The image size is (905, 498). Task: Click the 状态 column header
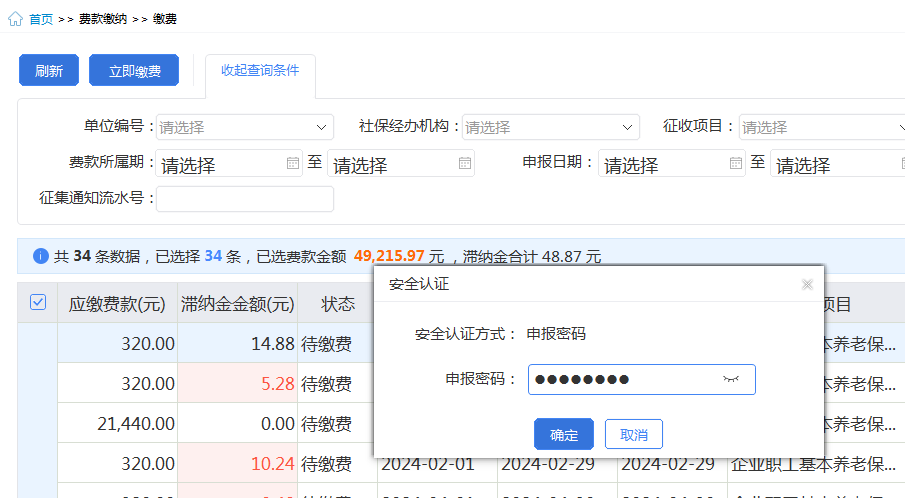338,304
